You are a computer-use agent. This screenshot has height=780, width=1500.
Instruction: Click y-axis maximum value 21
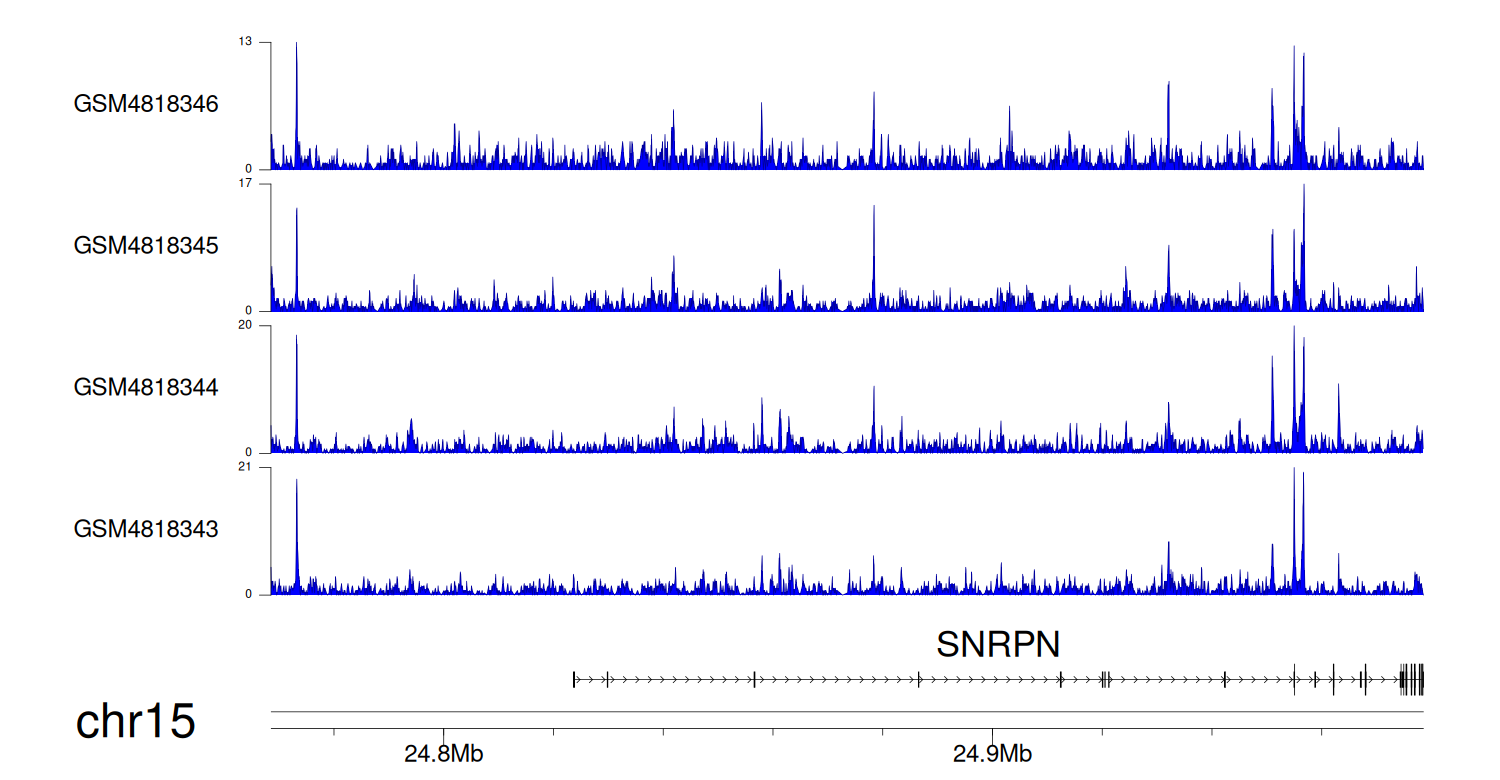[245, 468]
